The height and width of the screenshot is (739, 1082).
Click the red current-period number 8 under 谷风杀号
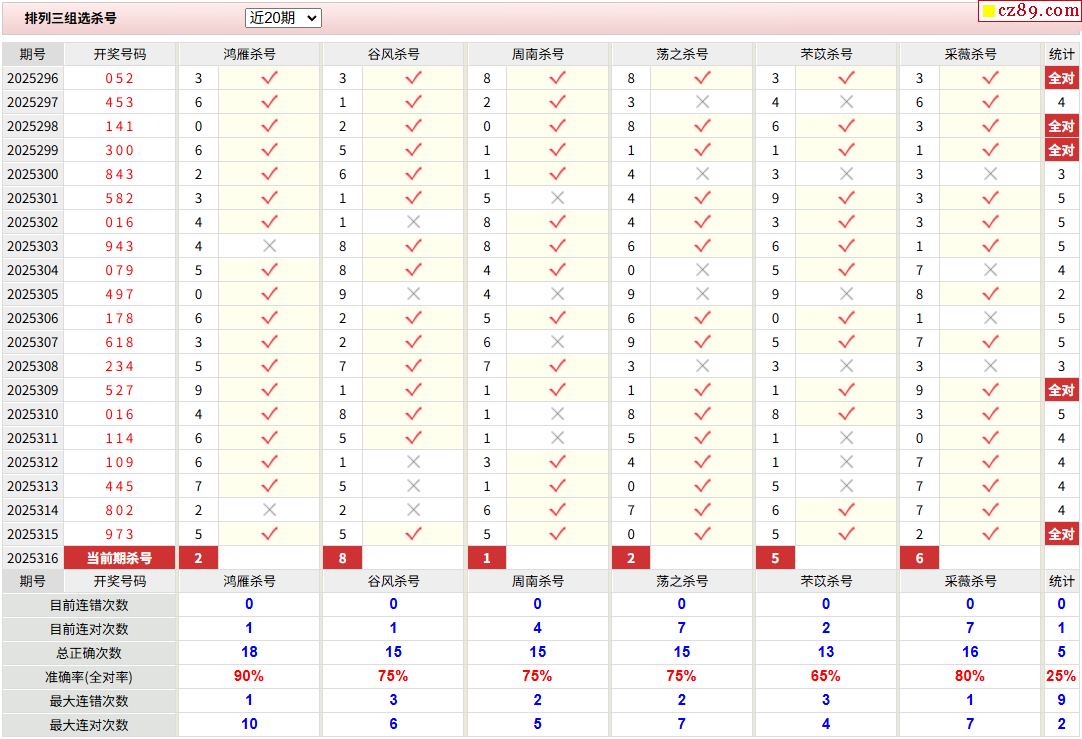[x=342, y=558]
